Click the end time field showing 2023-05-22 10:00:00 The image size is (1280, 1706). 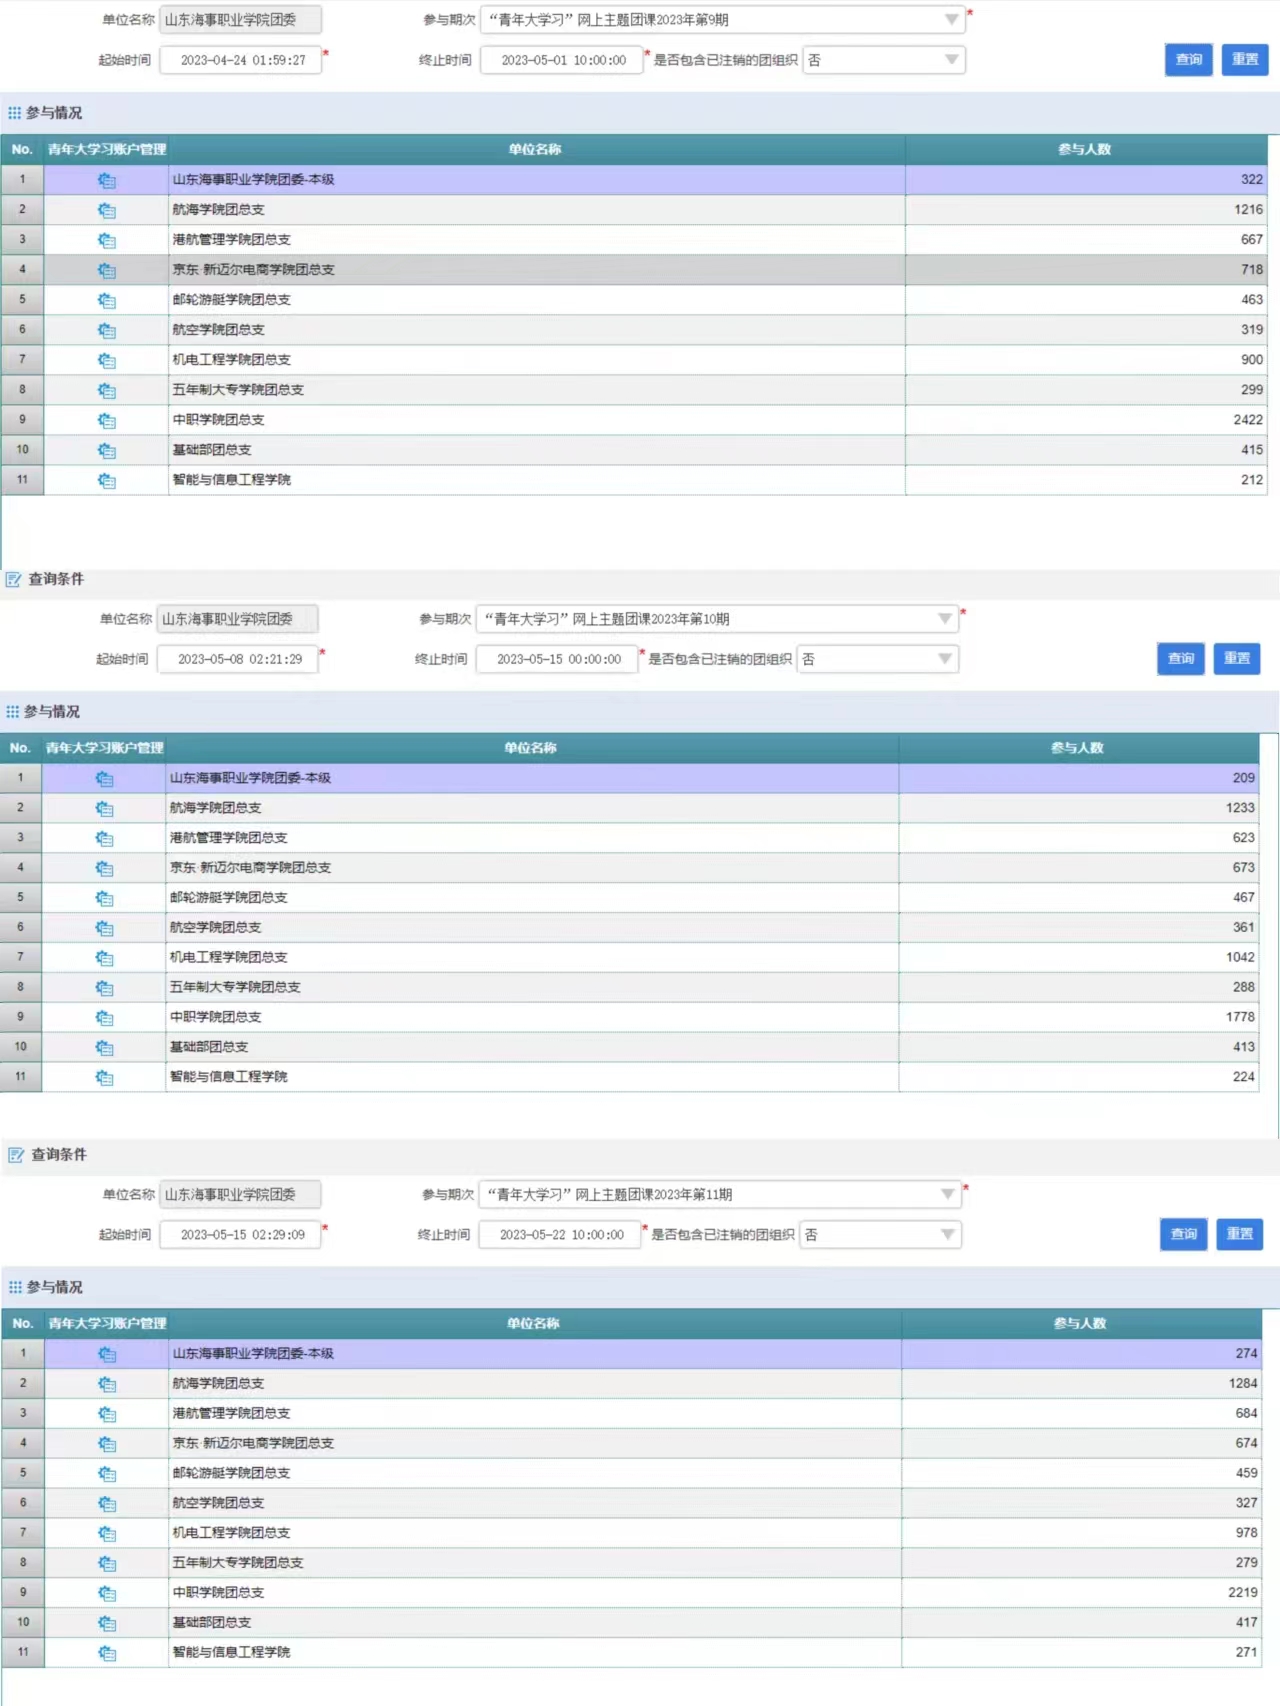[561, 1235]
